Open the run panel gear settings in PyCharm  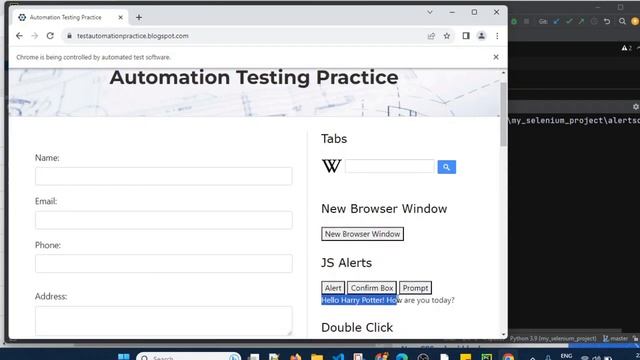635,107
